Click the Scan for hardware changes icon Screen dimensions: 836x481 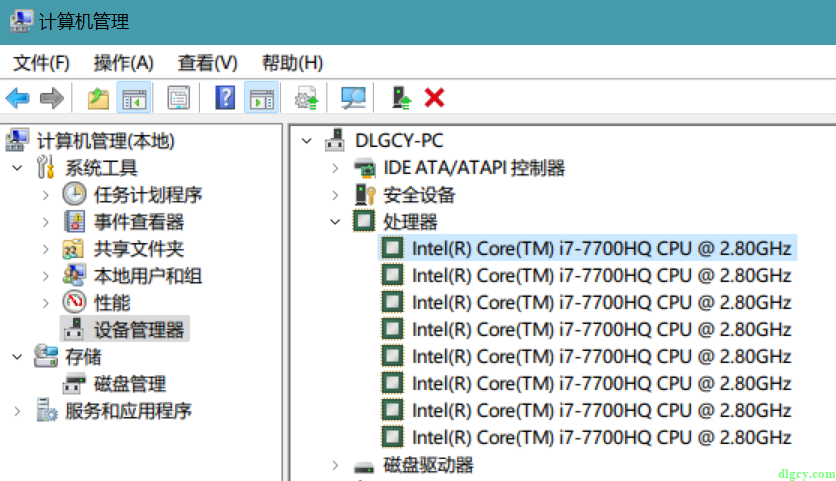point(353,98)
